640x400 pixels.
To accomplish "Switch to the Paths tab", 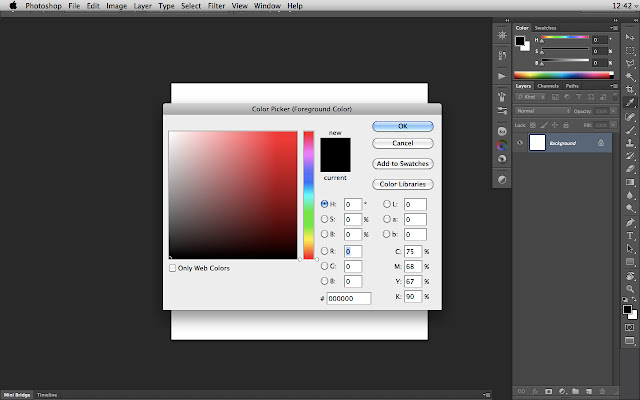I will point(572,86).
